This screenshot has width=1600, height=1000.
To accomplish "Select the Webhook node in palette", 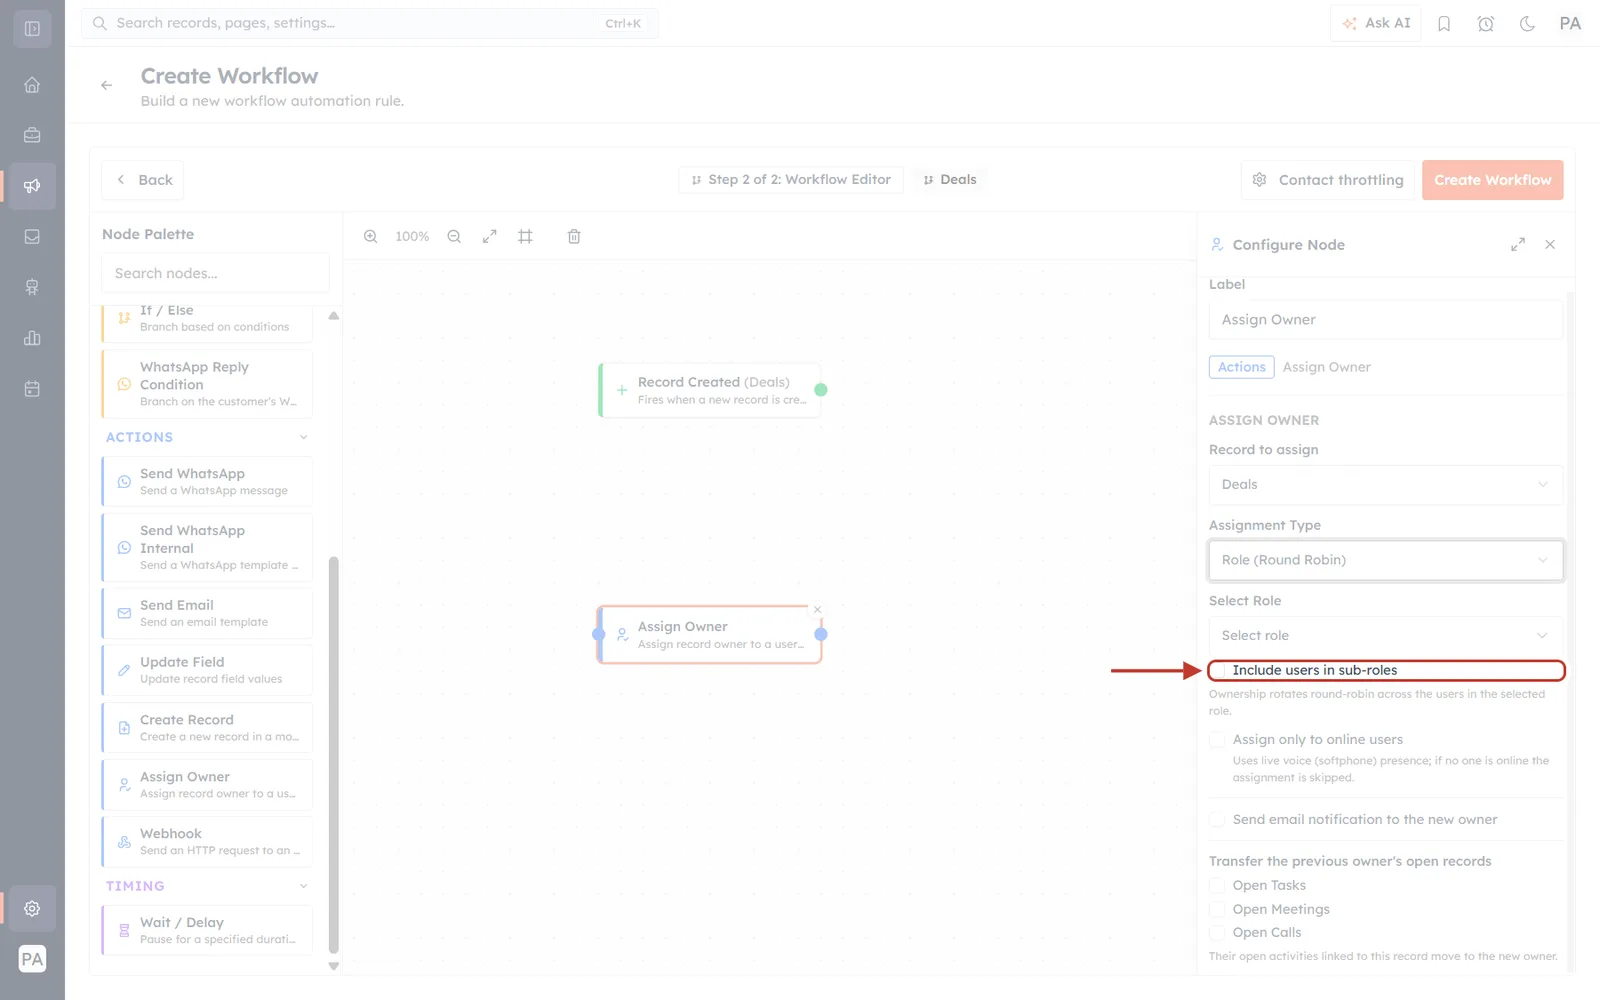I will 207,841.
